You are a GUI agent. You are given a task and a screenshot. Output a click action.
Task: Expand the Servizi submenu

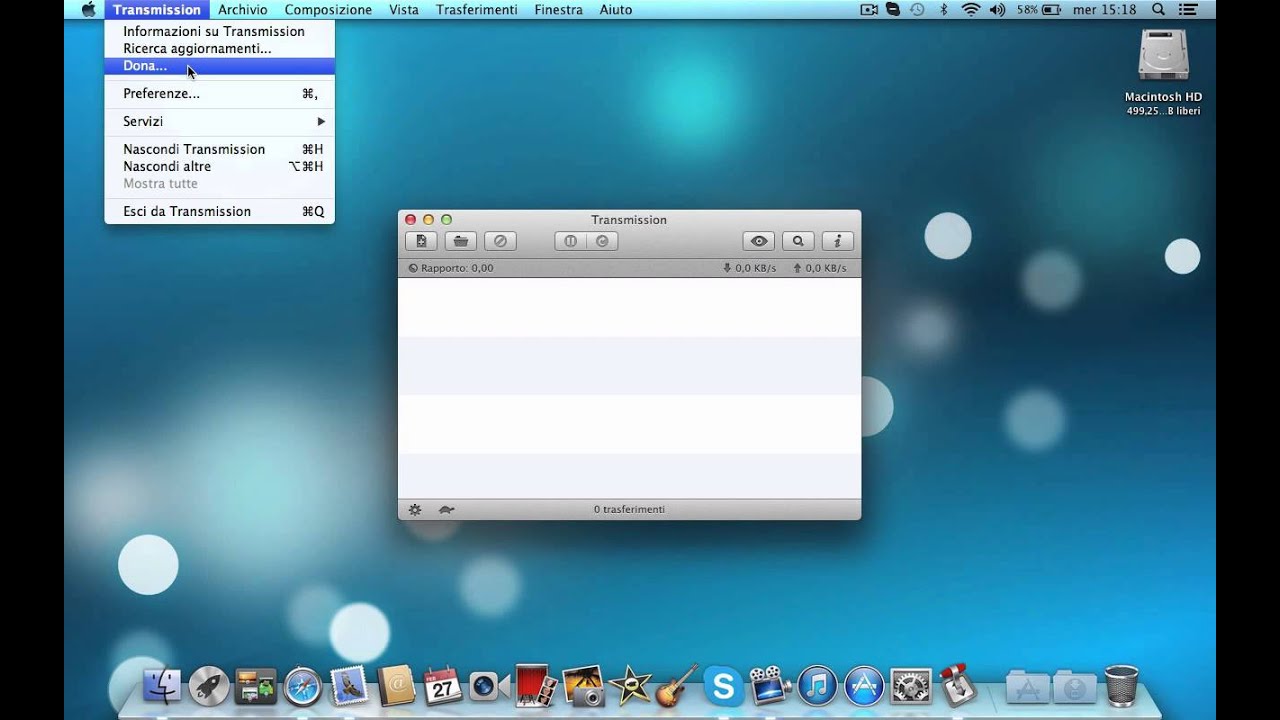coord(220,121)
